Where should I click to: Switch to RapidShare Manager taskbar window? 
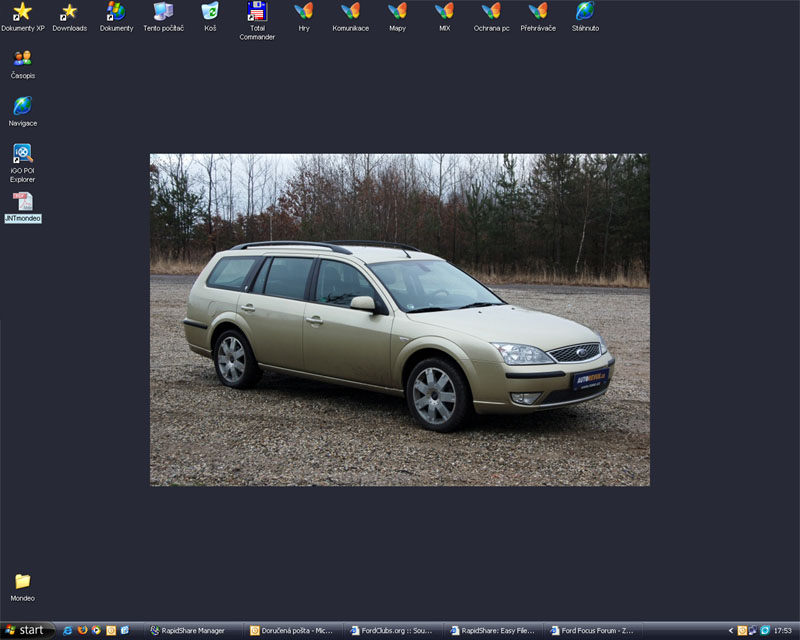[x=192, y=631]
